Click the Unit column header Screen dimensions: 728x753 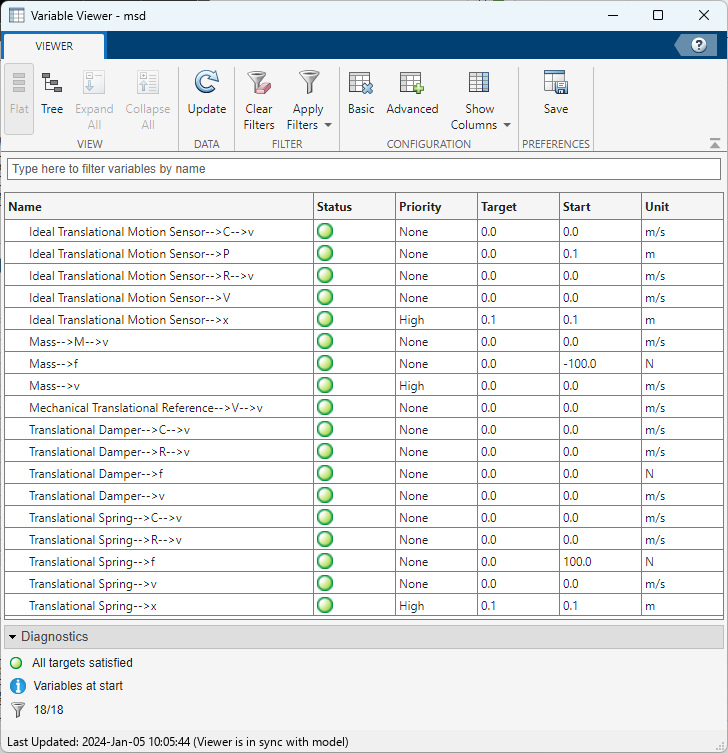(657, 207)
